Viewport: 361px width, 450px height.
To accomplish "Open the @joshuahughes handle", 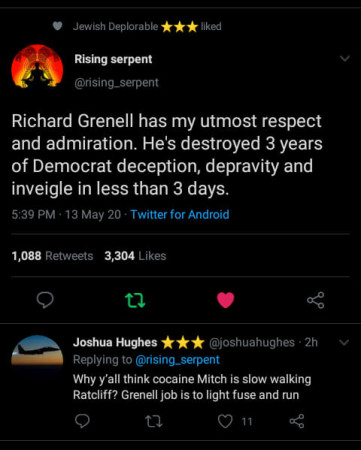I will point(252,342).
